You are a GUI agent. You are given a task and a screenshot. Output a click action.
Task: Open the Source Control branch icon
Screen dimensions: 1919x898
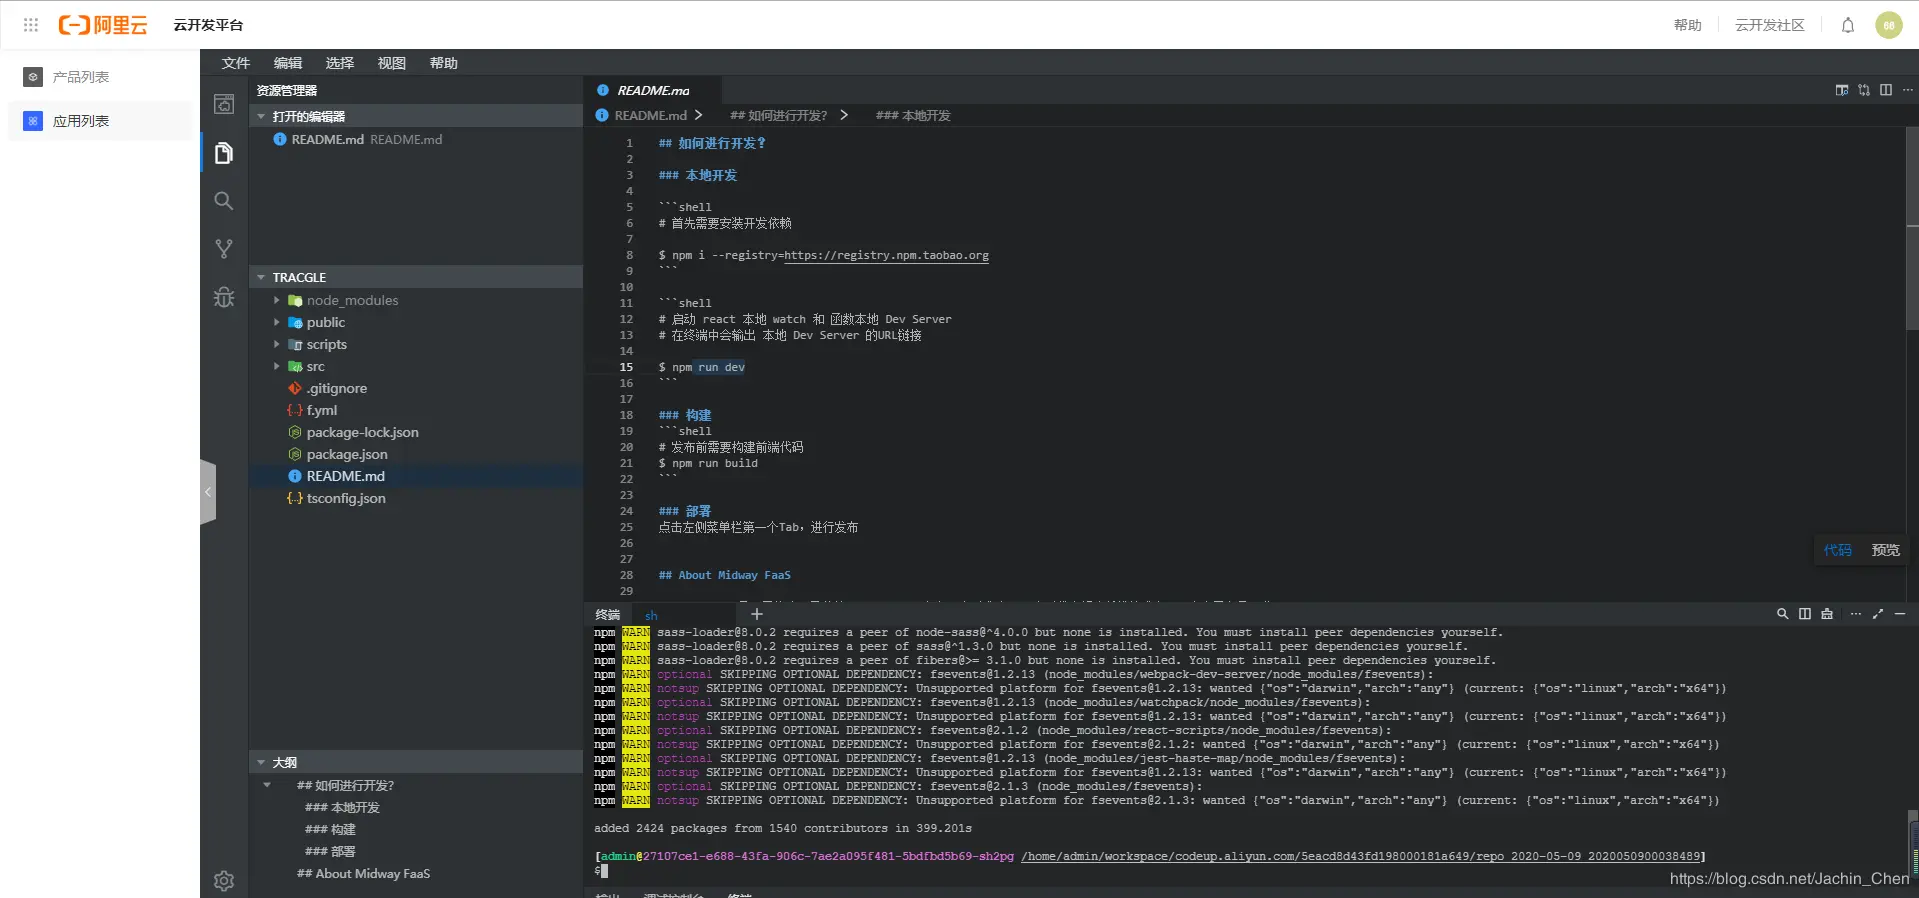(x=224, y=249)
